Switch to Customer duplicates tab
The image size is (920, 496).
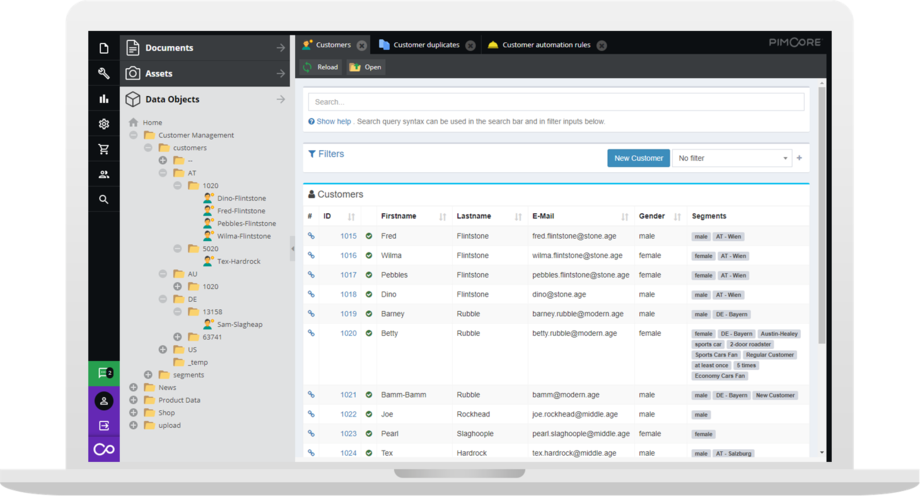pyautogui.click(x=426, y=45)
